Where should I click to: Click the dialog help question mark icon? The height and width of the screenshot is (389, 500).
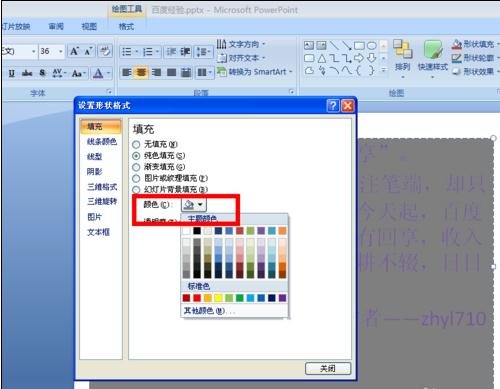click(x=333, y=106)
